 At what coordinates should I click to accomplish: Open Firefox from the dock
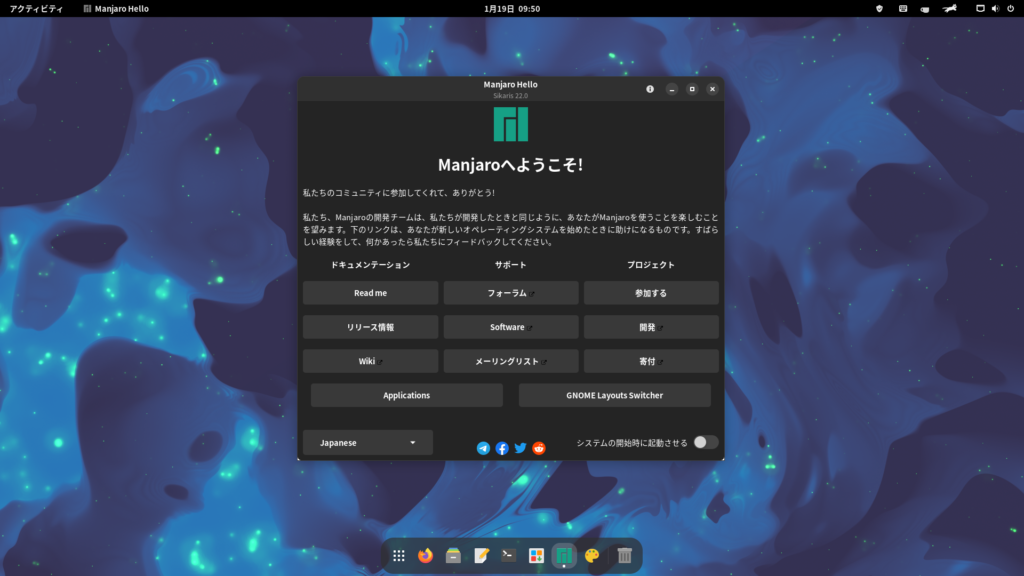(425, 555)
